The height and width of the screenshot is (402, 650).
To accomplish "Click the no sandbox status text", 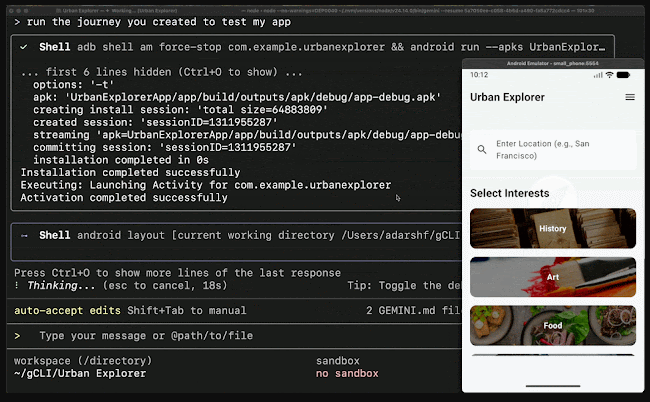I will coord(347,373).
